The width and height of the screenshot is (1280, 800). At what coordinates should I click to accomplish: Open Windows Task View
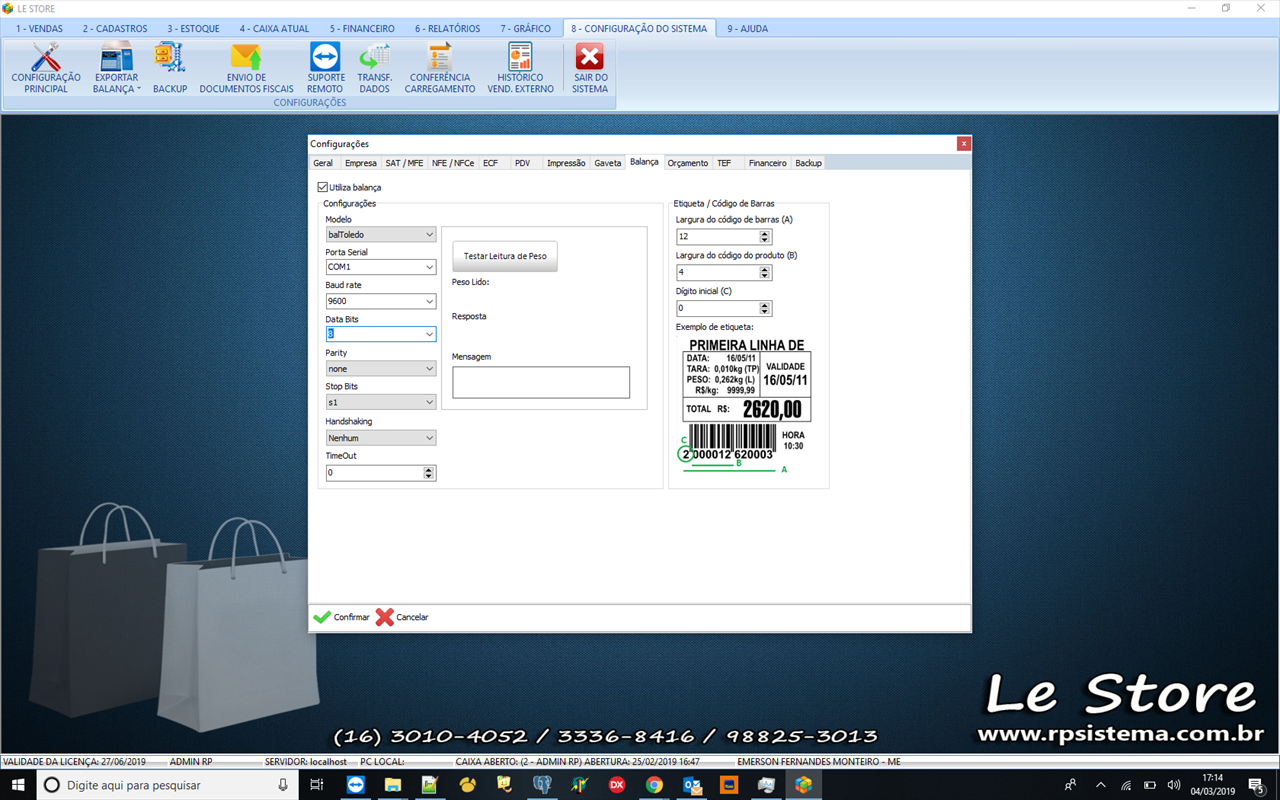(x=316, y=785)
